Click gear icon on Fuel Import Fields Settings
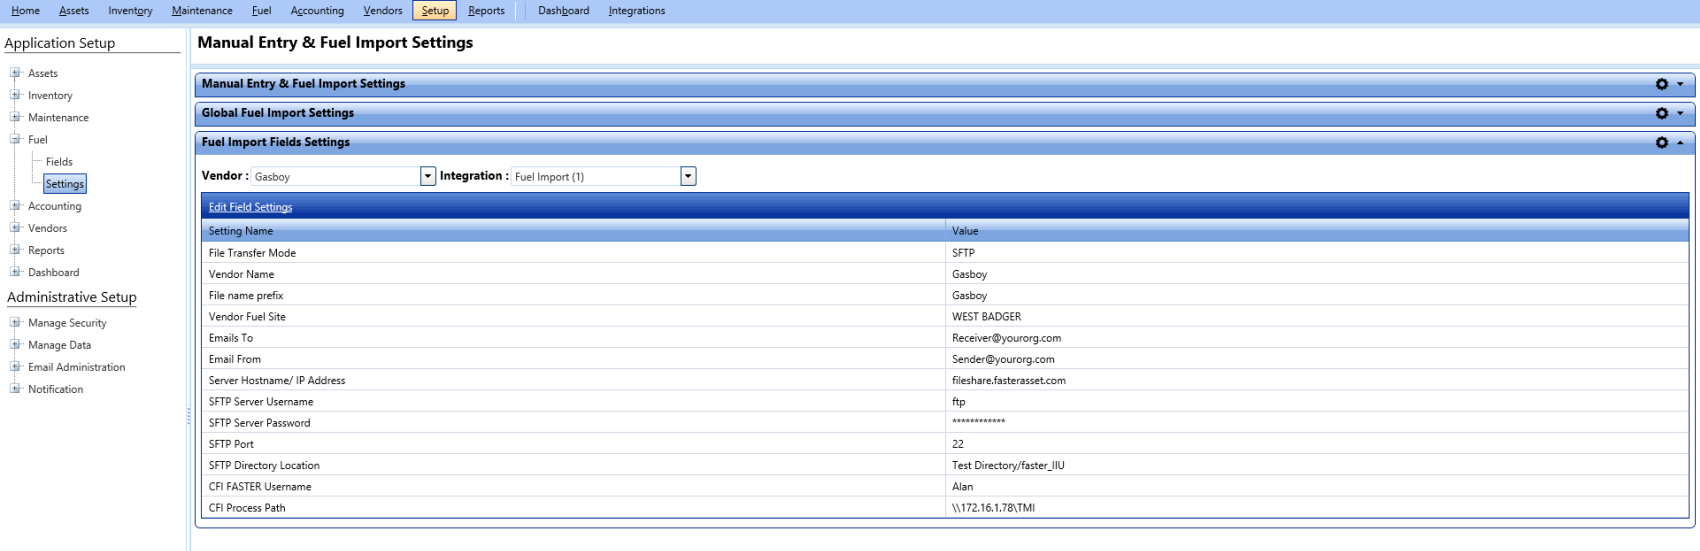 point(1661,143)
